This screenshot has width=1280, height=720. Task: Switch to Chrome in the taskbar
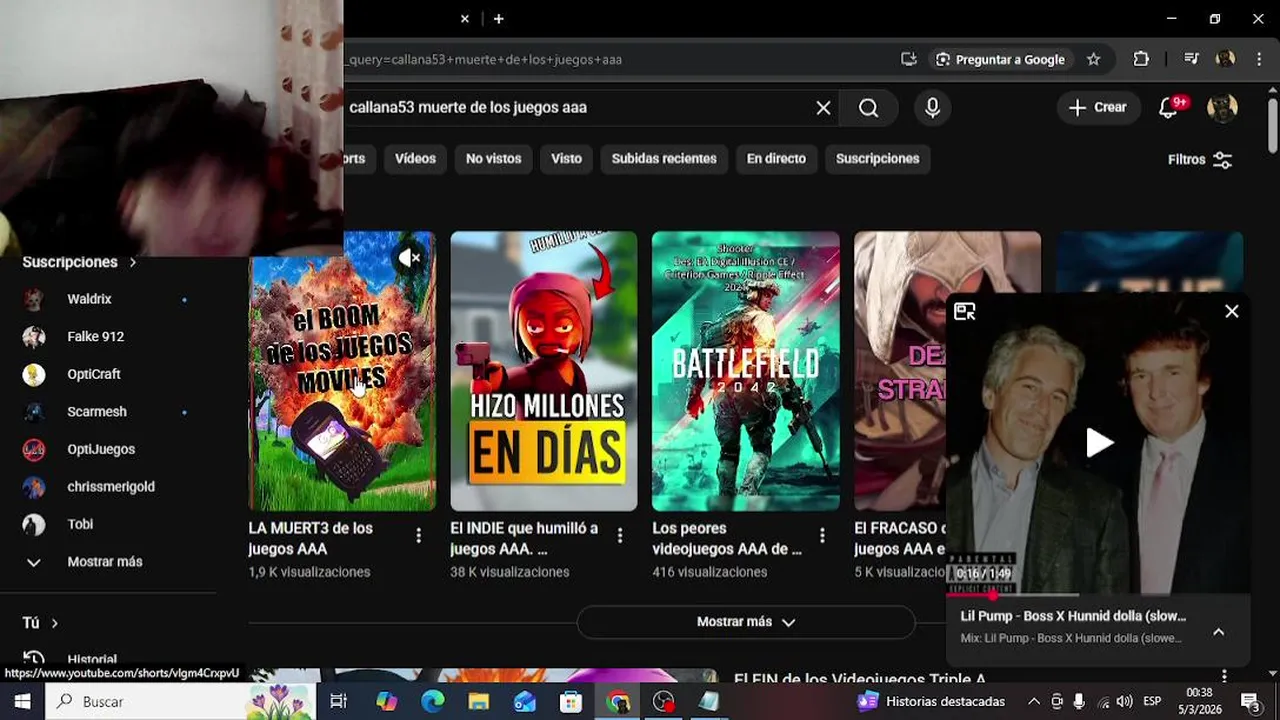[x=618, y=702]
